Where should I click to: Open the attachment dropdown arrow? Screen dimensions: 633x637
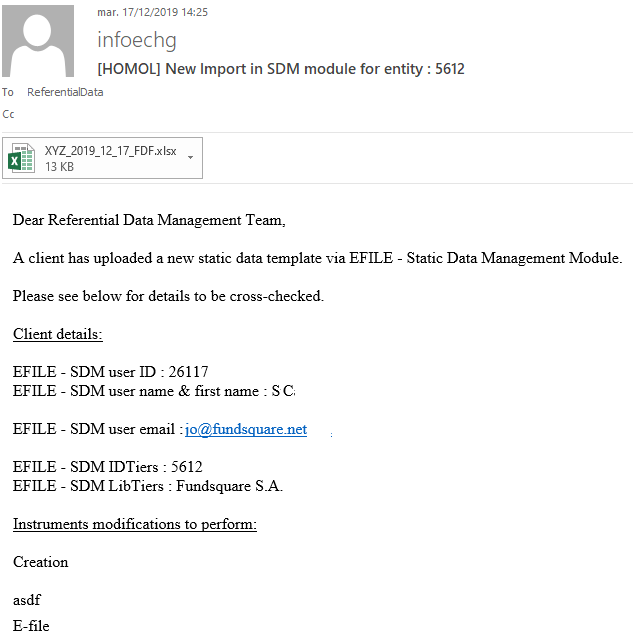190,157
